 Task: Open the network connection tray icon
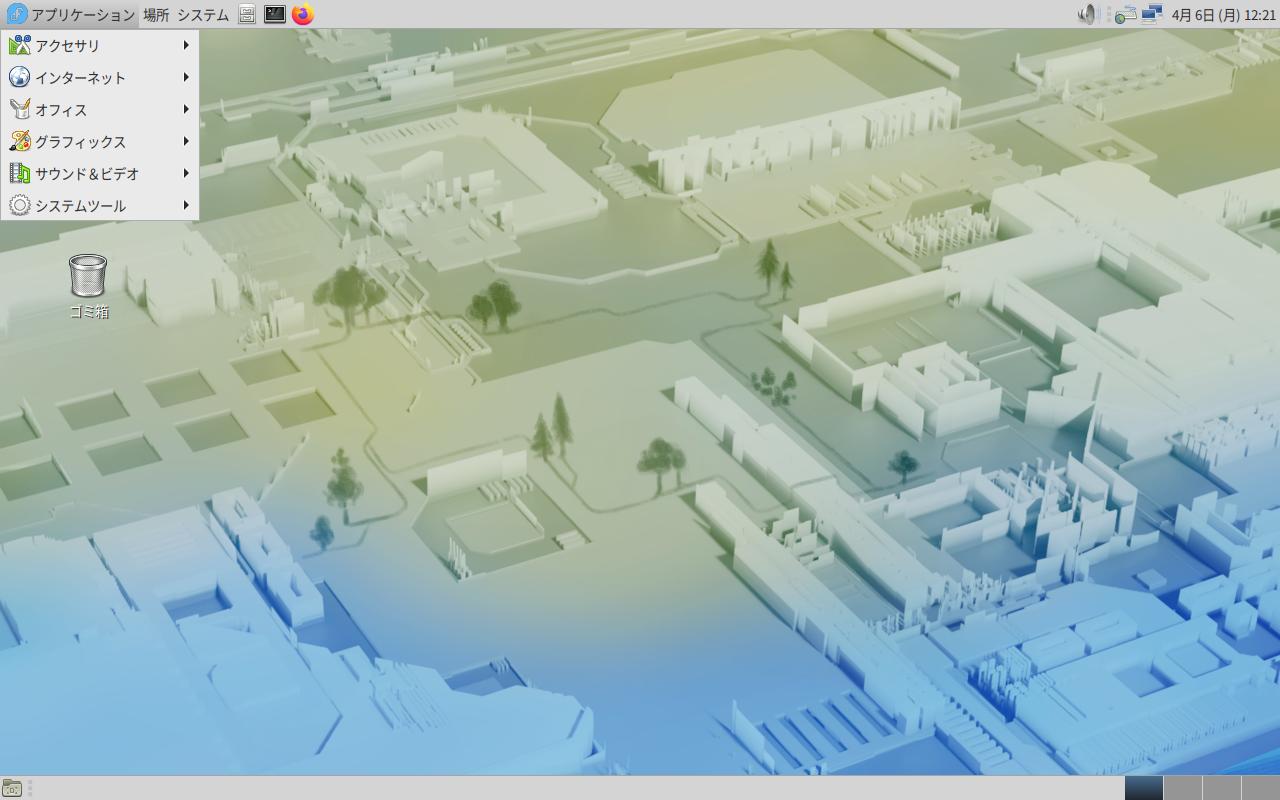[1152, 14]
